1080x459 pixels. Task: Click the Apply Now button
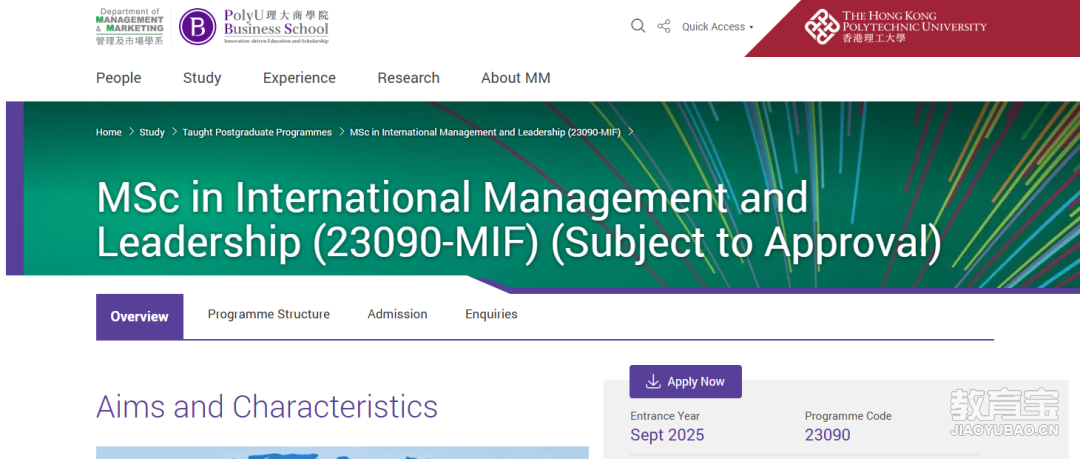685,382
